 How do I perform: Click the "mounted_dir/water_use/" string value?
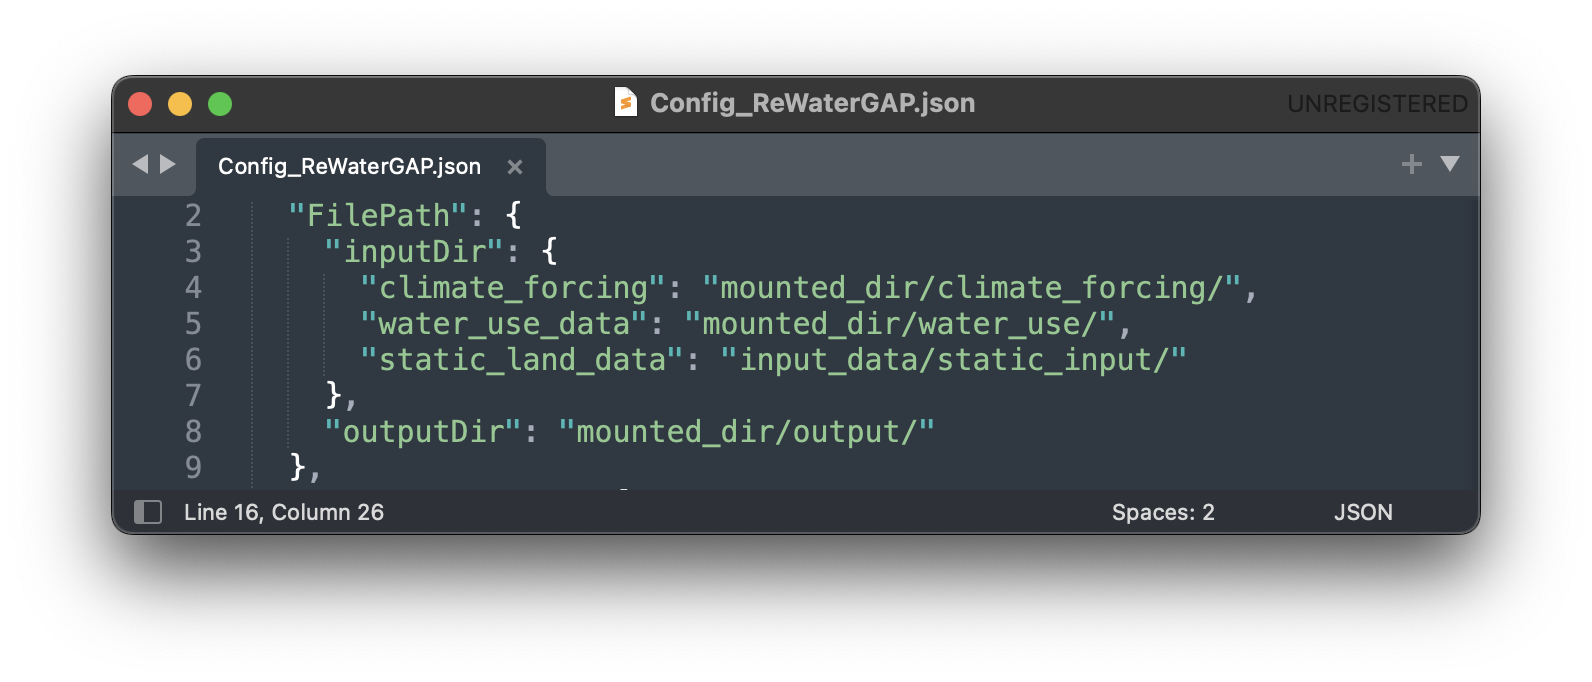pos(899,324)
